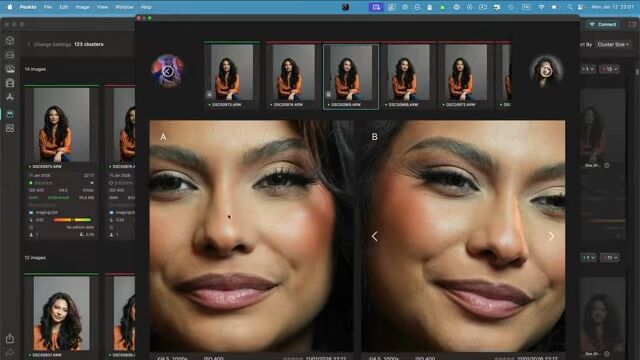640x360 pixels.
Task: Open the Cluster Size sort dropdown
Action: click(x=613, y=44)
